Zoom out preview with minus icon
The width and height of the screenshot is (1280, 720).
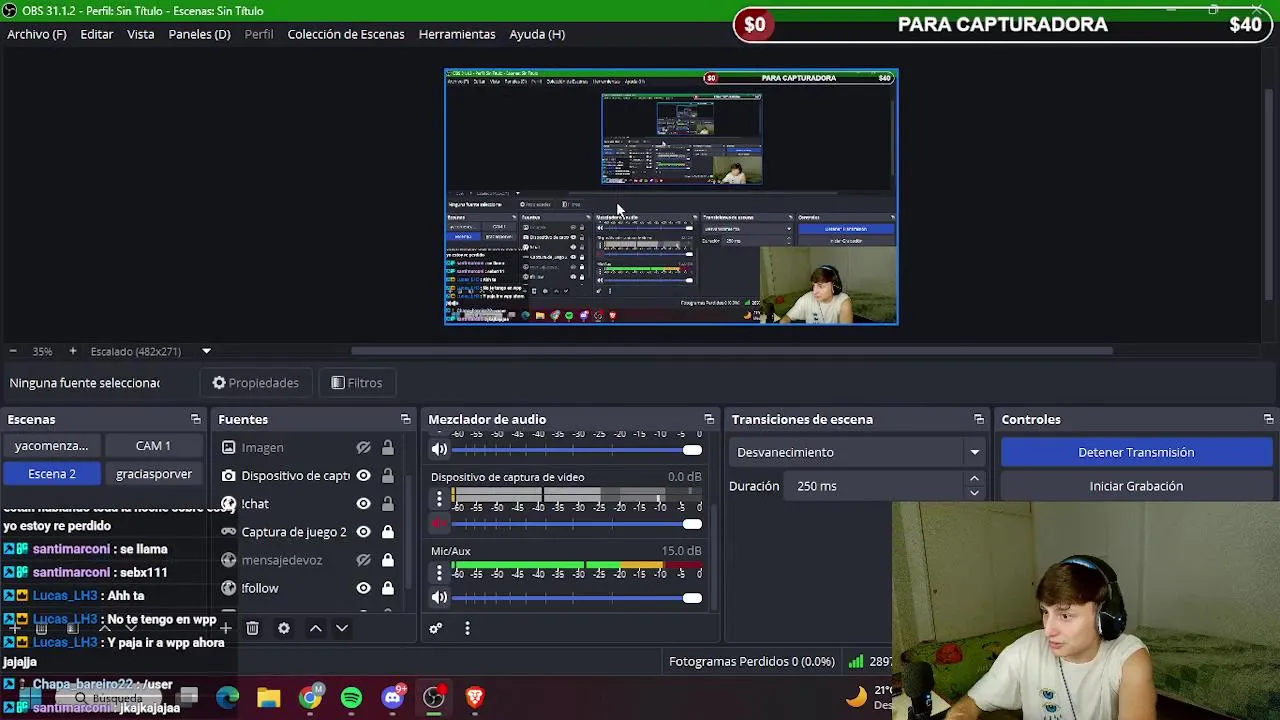coord(13,351)
